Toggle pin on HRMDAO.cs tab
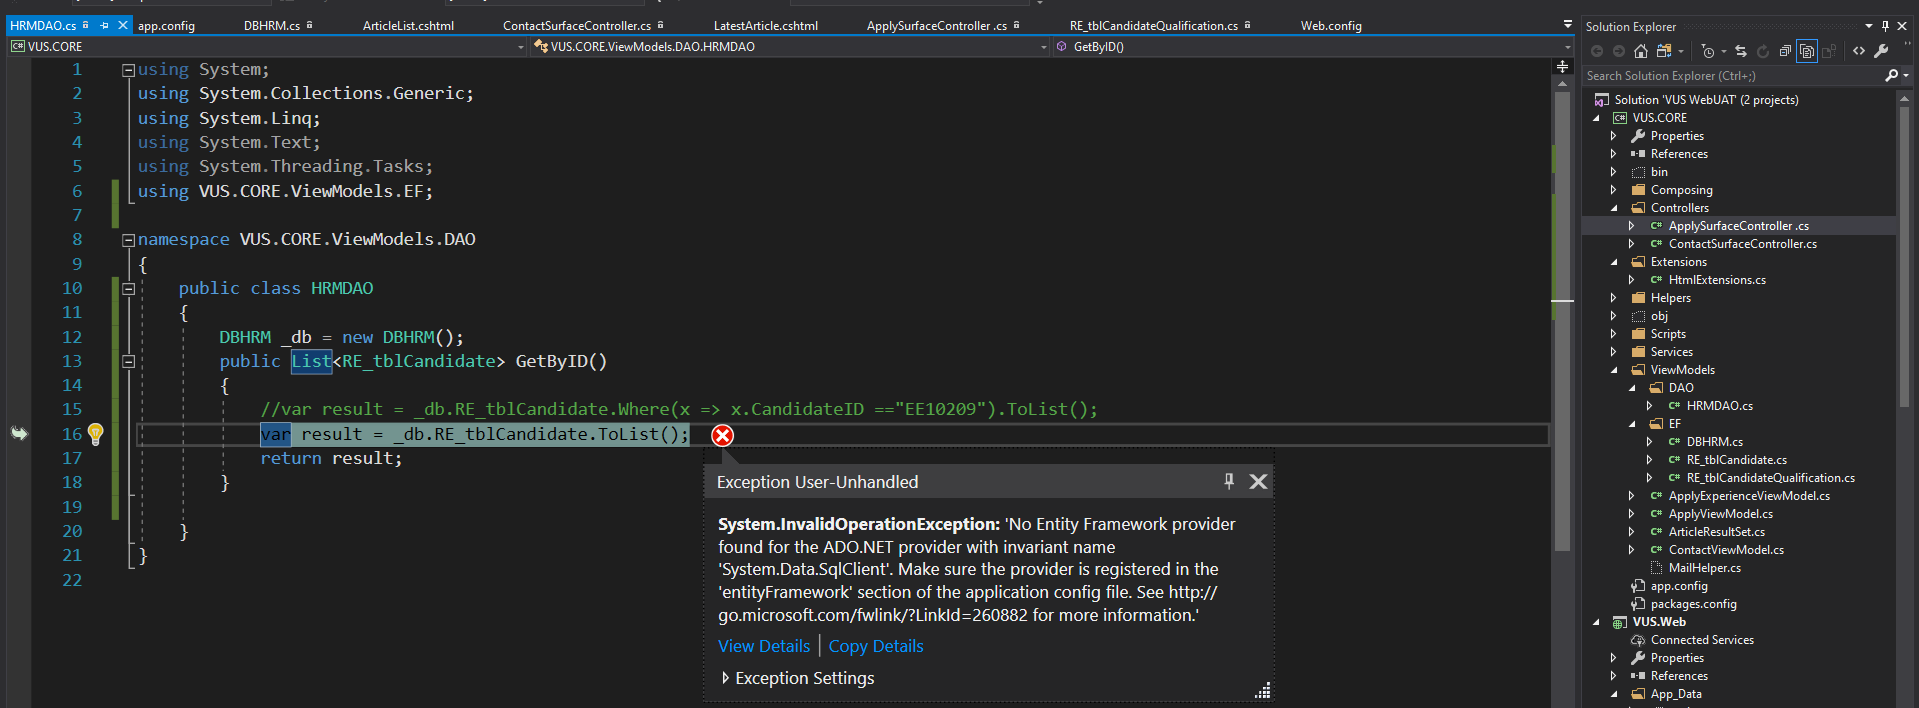1919x708 pixels. click(x=104, y=25)
